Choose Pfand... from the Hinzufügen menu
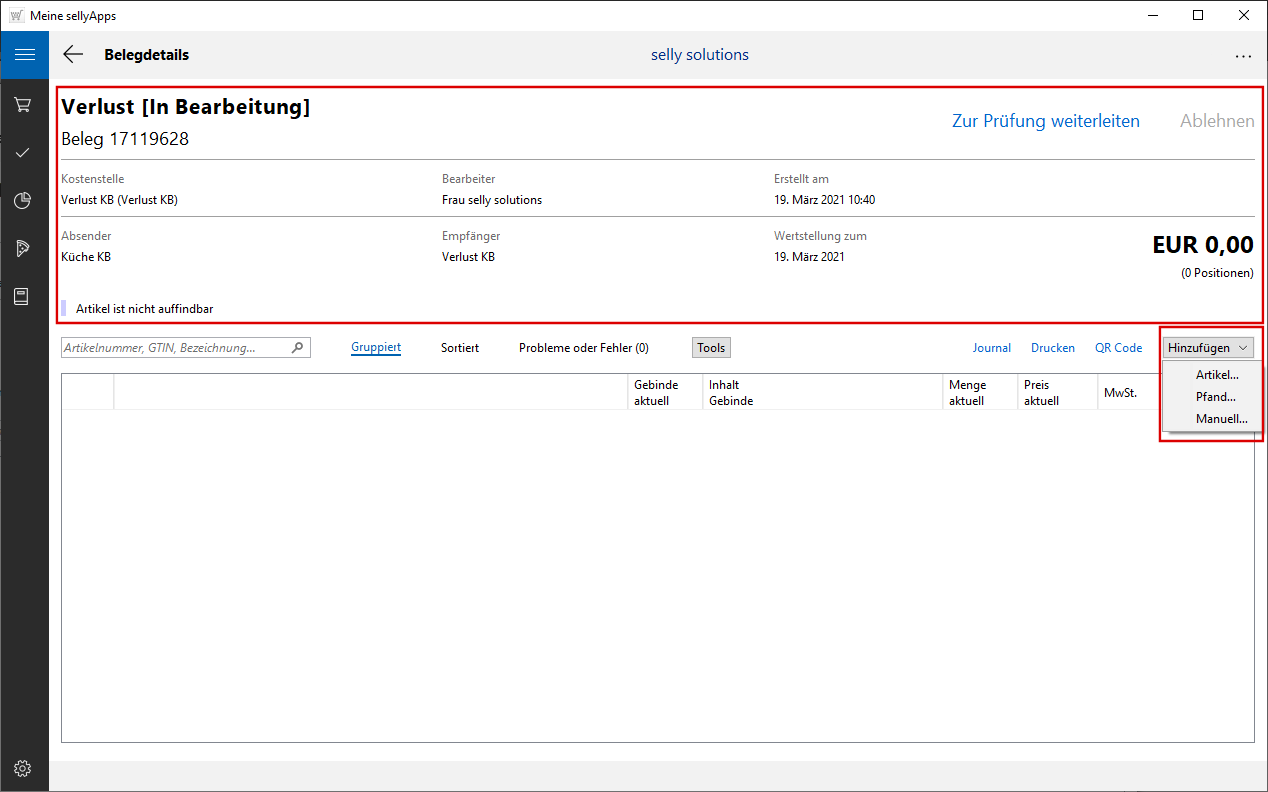 (x=1216, y=397)
